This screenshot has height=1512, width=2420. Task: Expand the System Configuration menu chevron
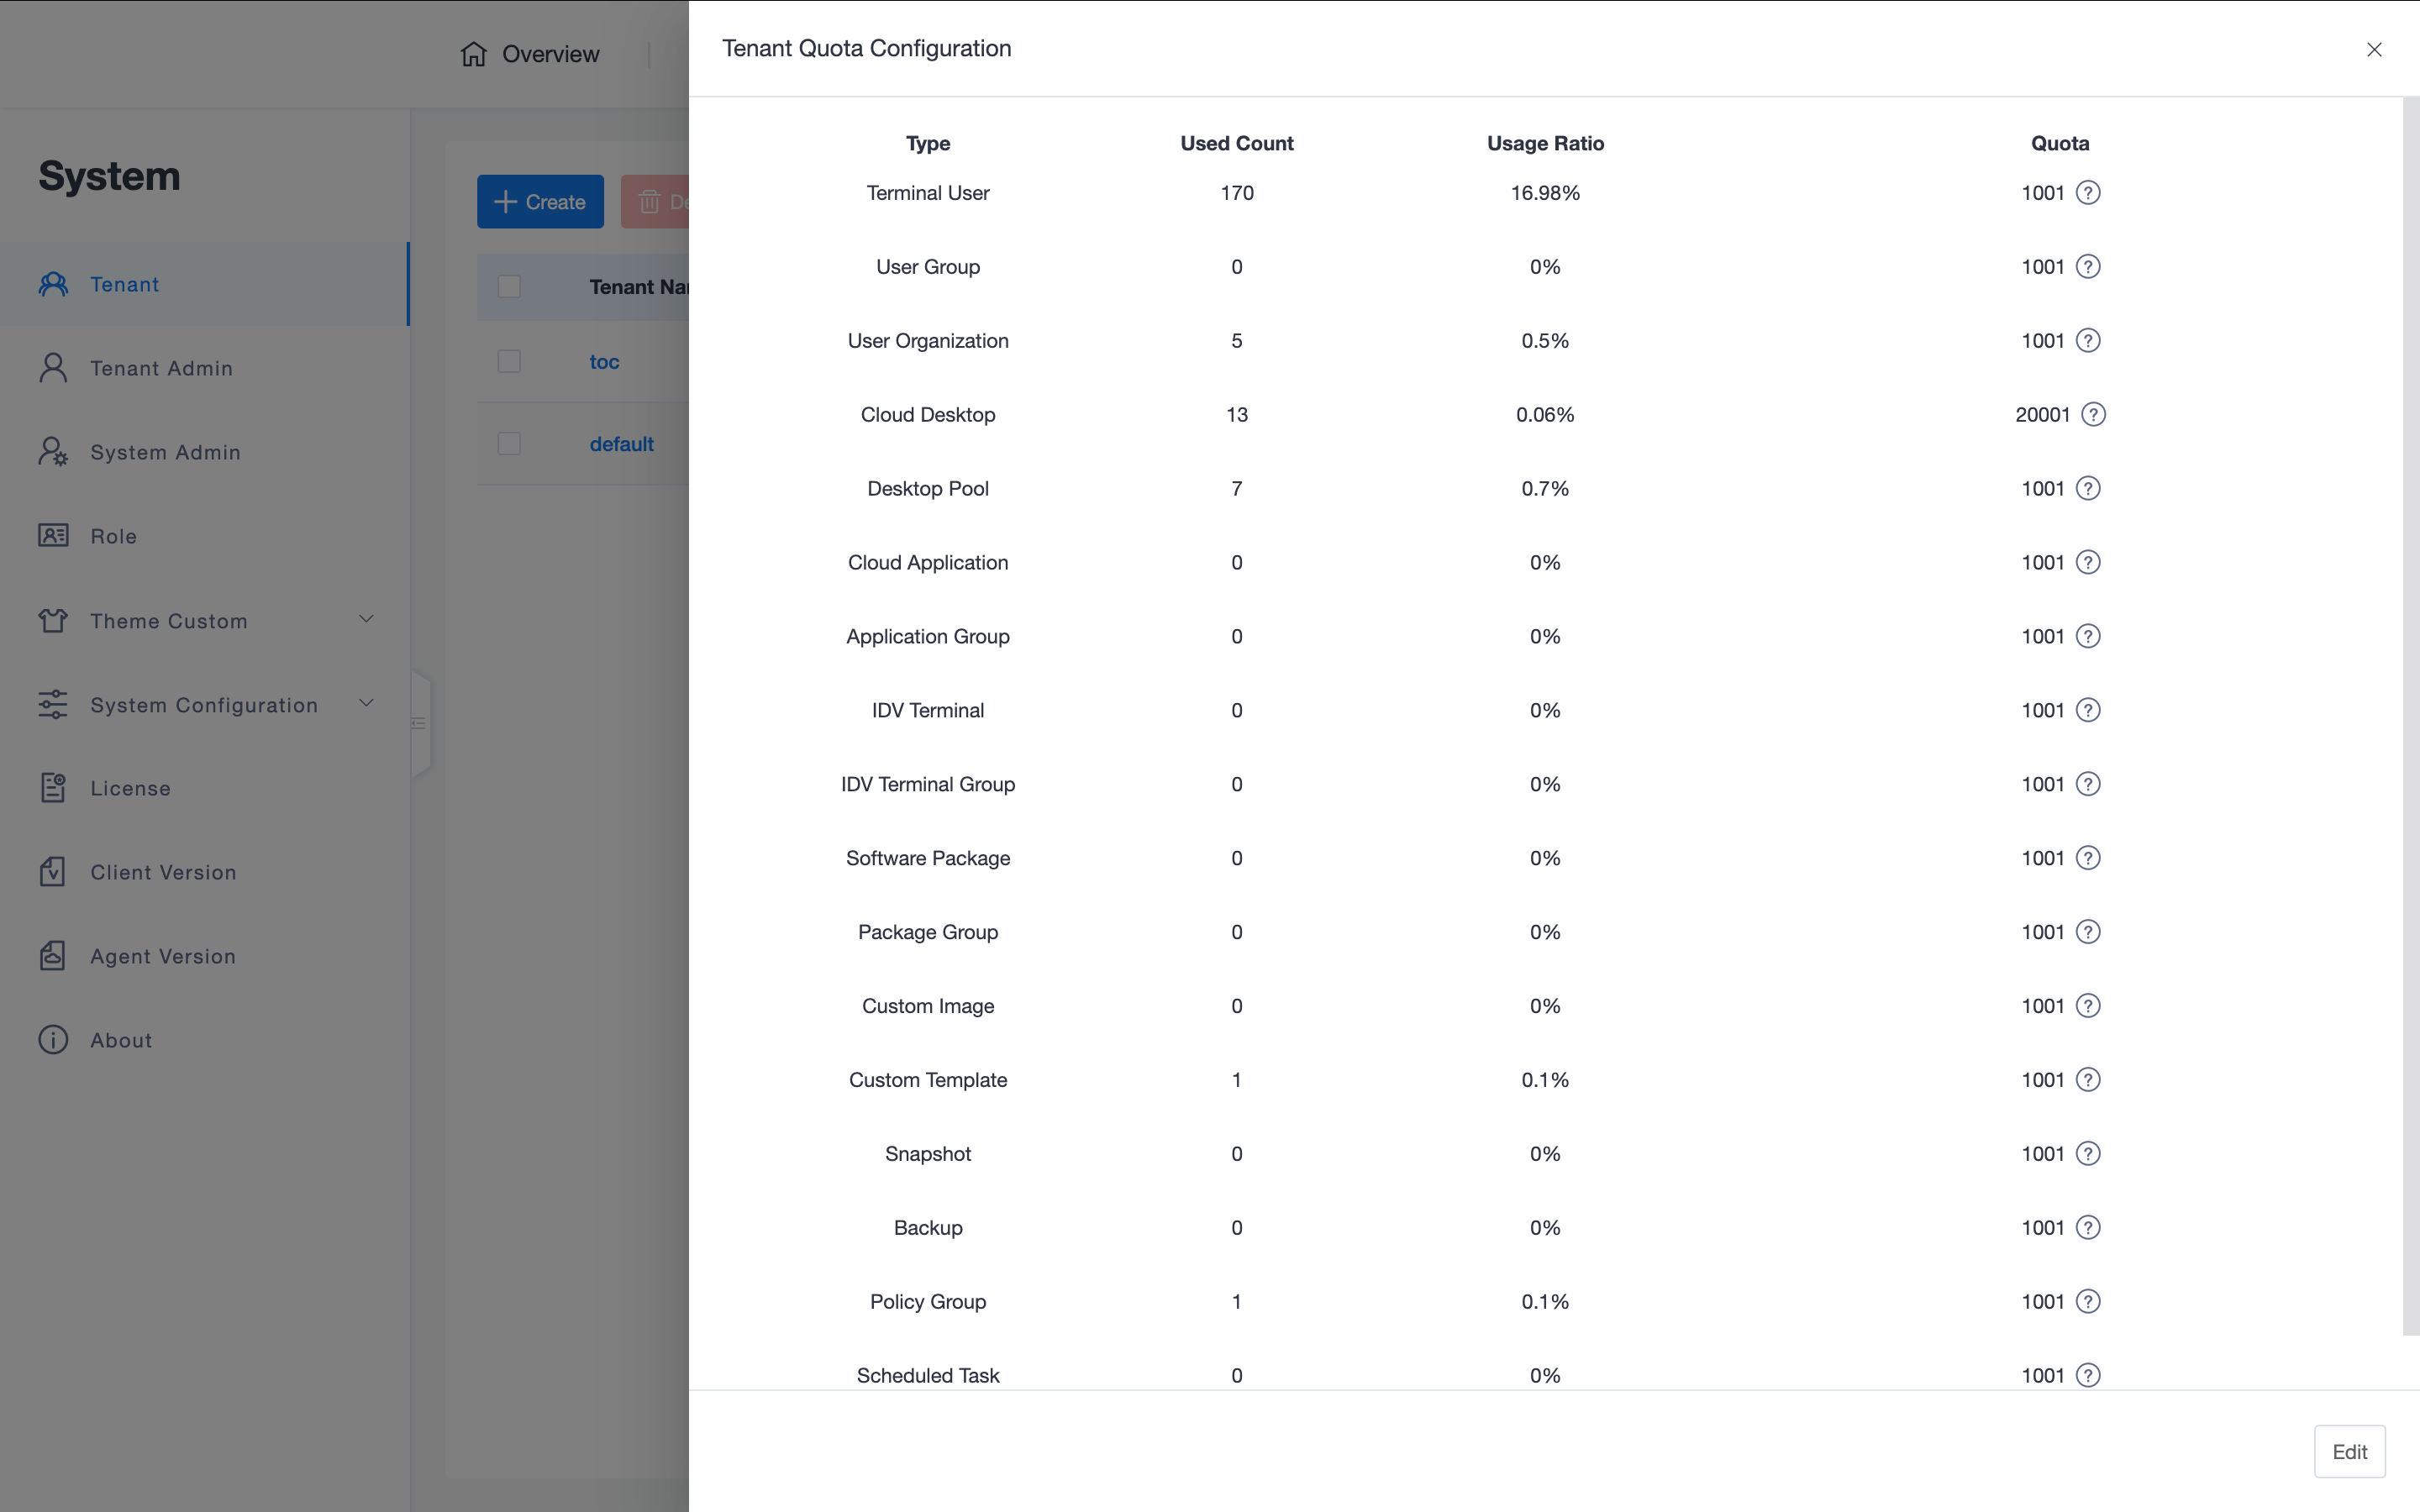click(x=366, y=704)
